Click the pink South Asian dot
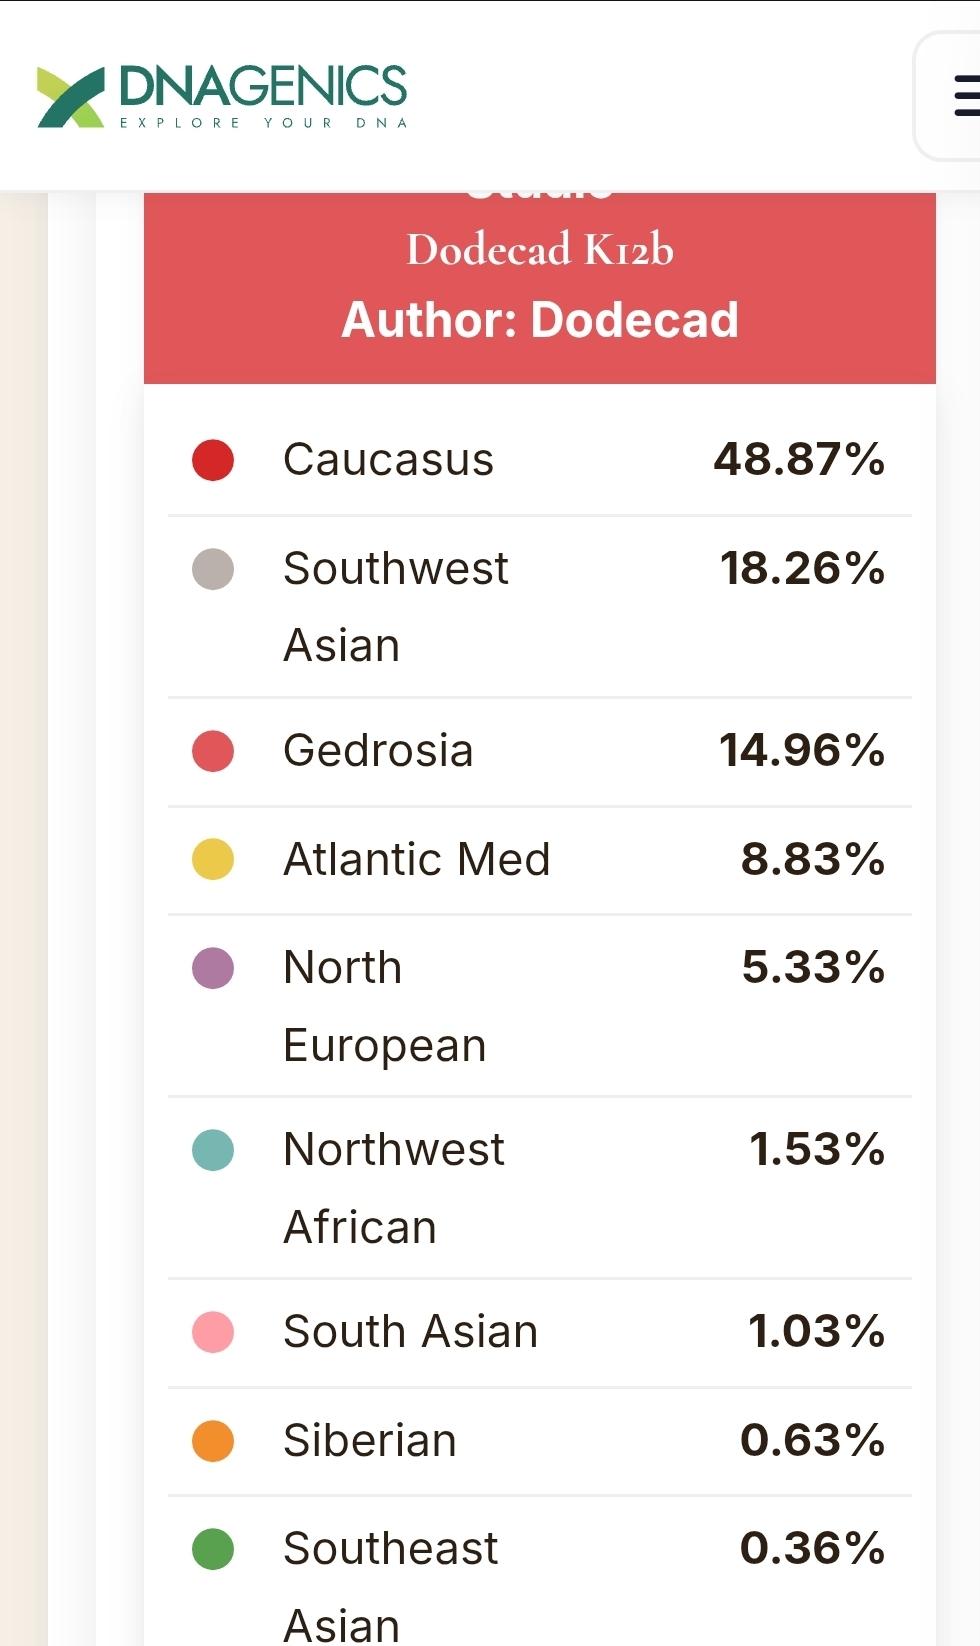 pos(213,1332)
